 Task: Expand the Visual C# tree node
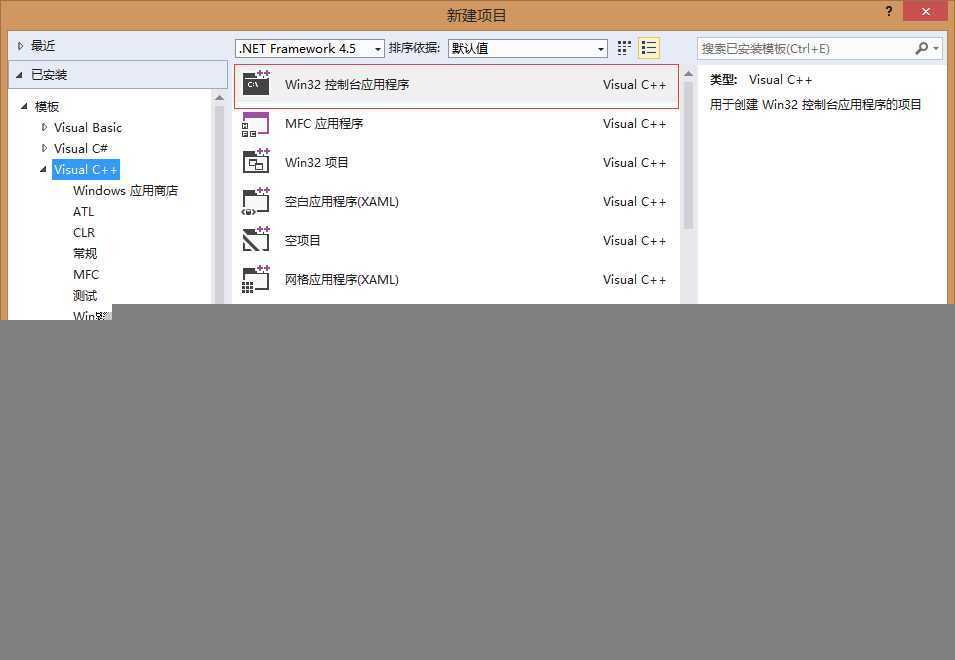pyautogui.click(x=44, y=148)
